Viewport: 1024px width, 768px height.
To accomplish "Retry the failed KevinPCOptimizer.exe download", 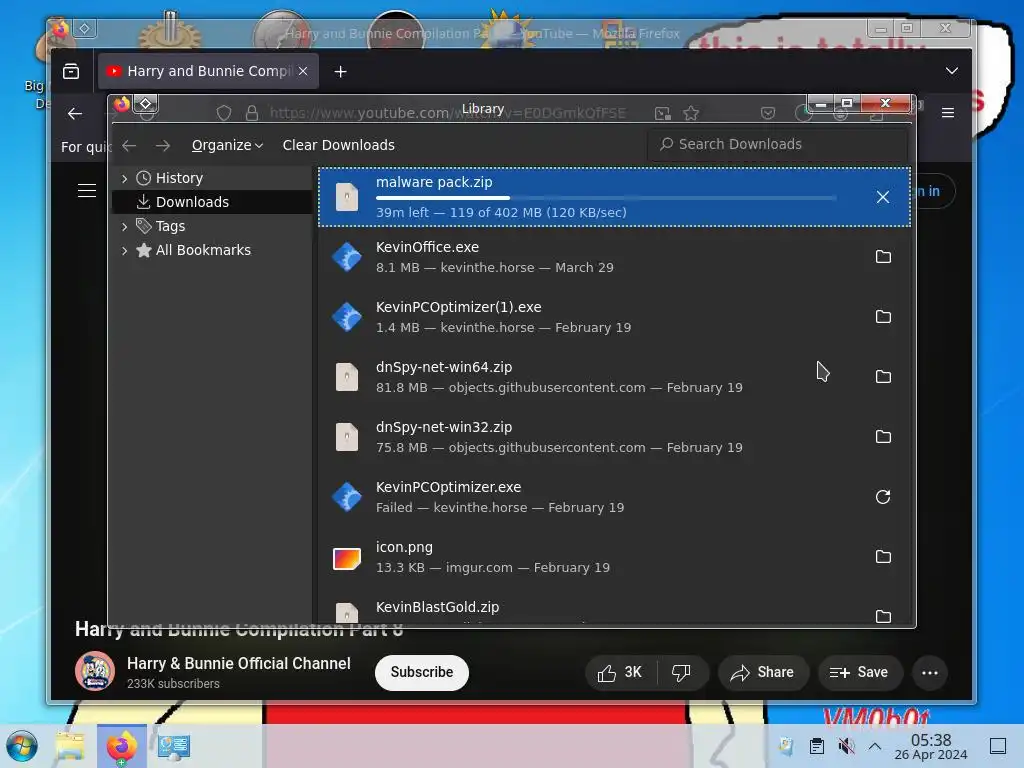I will click(883, 497).
